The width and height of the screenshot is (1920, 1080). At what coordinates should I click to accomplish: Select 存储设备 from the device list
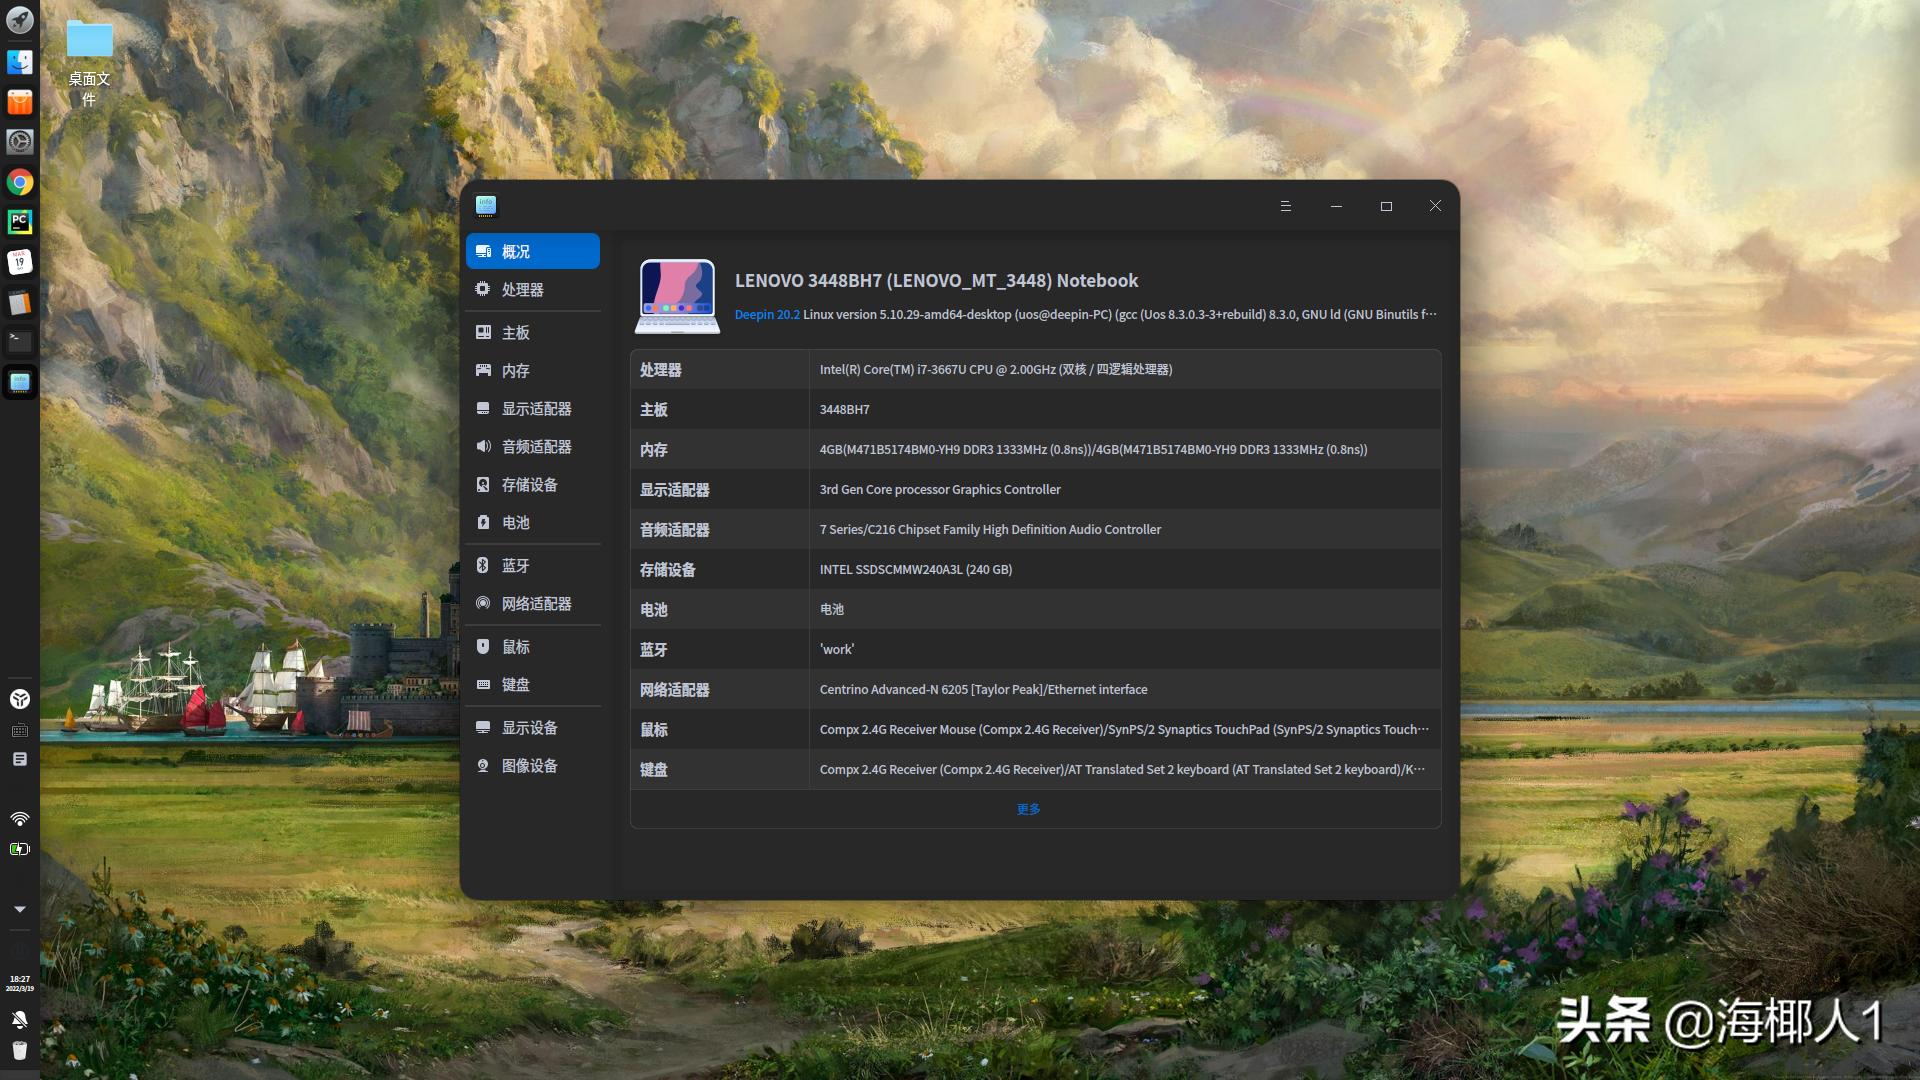pos(530,484)
